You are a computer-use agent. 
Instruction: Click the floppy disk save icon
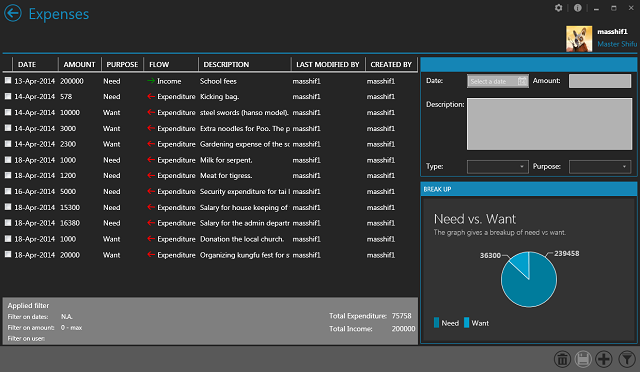pos(583,359)
